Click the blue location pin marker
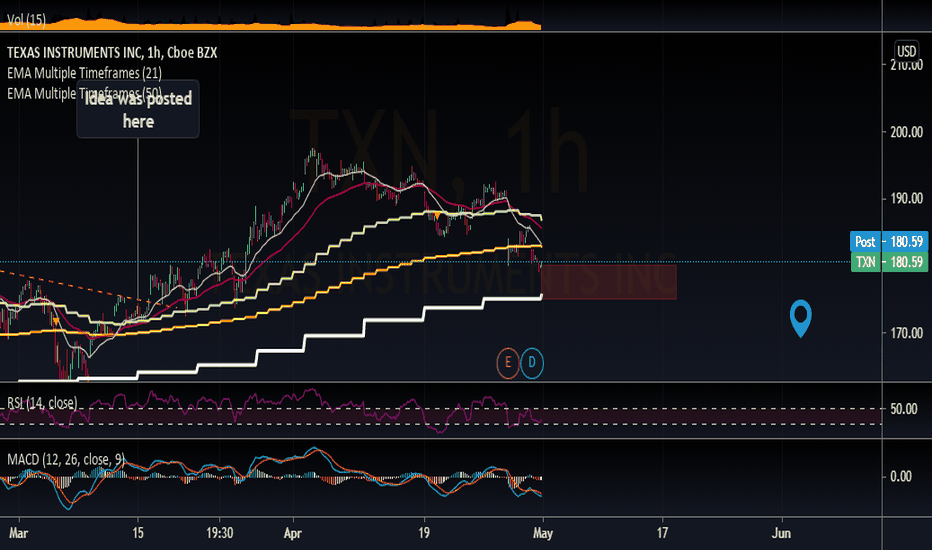This screenshot has height=550, width=932. (x=801, y=318)
